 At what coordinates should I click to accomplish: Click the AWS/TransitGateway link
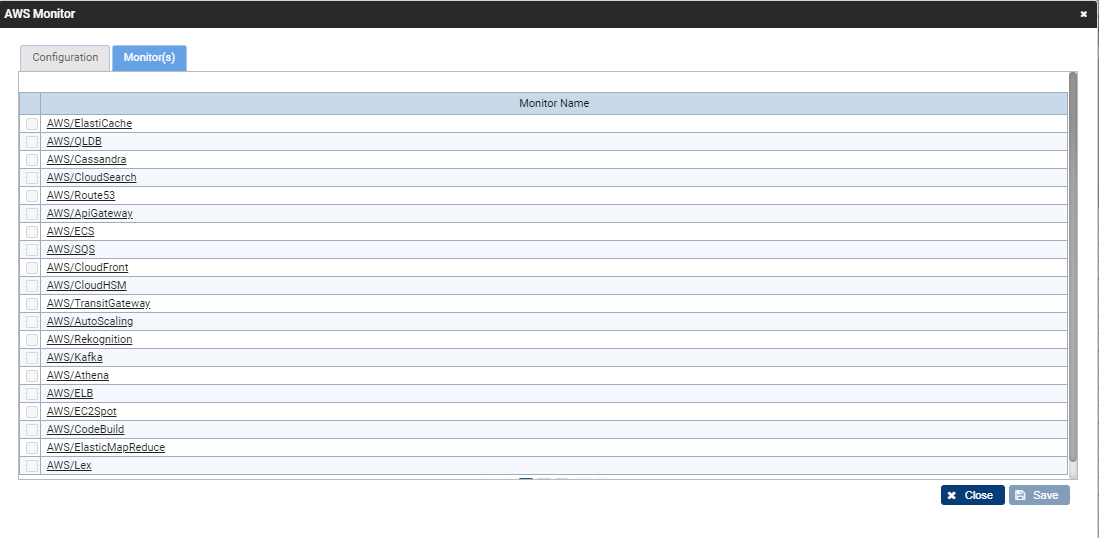coord(98,303)
